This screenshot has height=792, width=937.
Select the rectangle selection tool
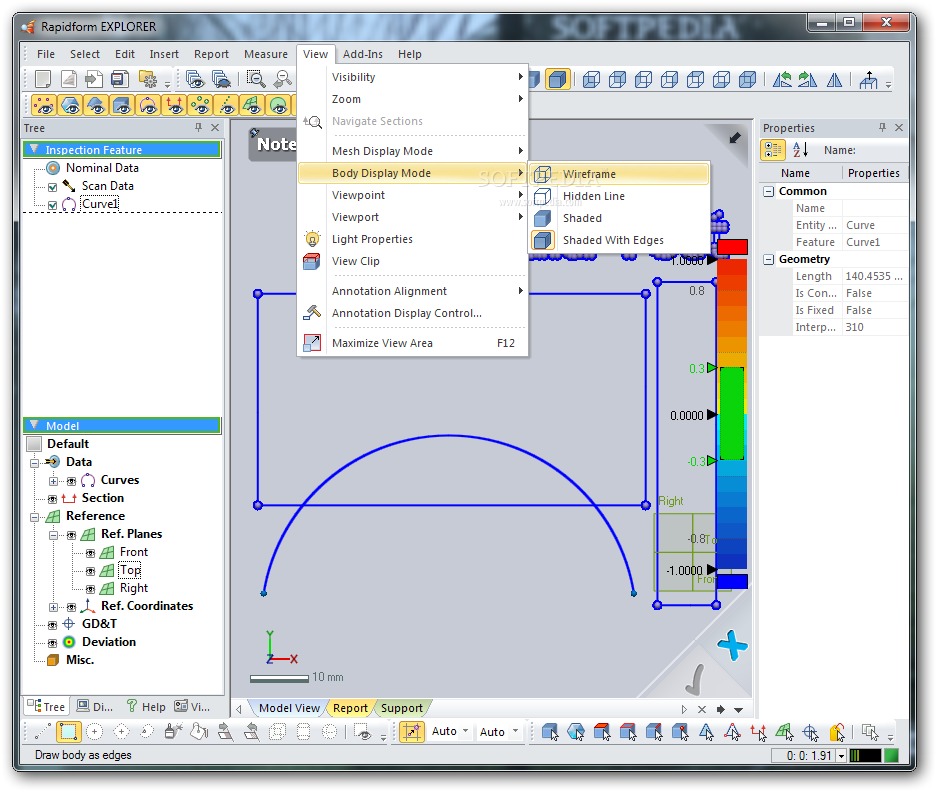[x=68, y=732]
